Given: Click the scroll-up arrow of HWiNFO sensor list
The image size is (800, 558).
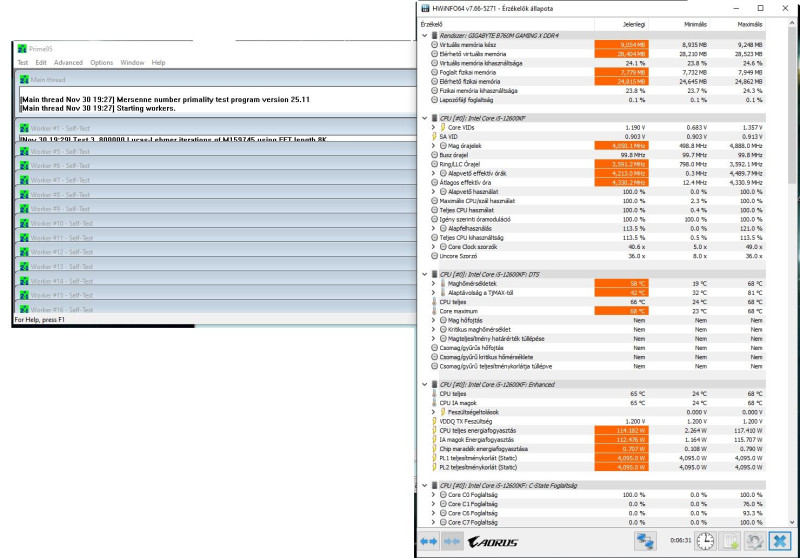Looking at the screenshot, I should [792, 23].
